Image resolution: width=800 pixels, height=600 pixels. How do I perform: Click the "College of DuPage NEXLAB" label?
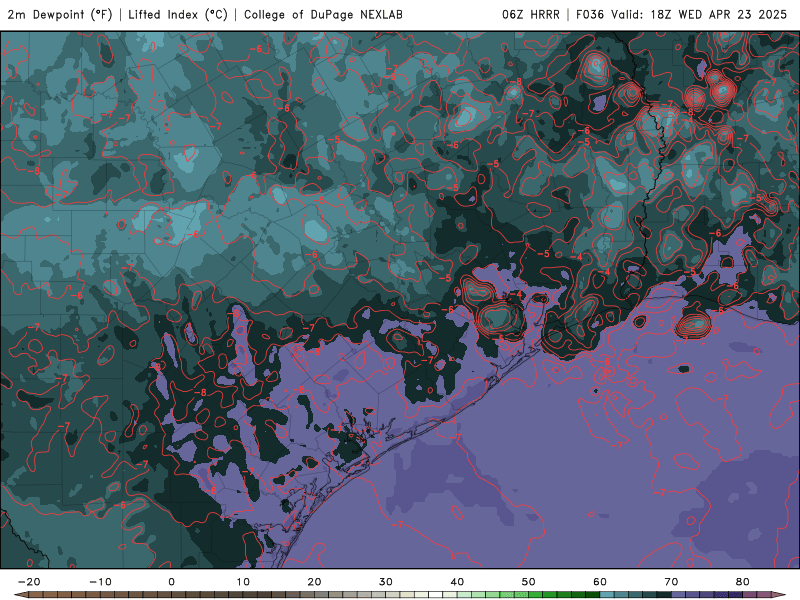[323, 15]
